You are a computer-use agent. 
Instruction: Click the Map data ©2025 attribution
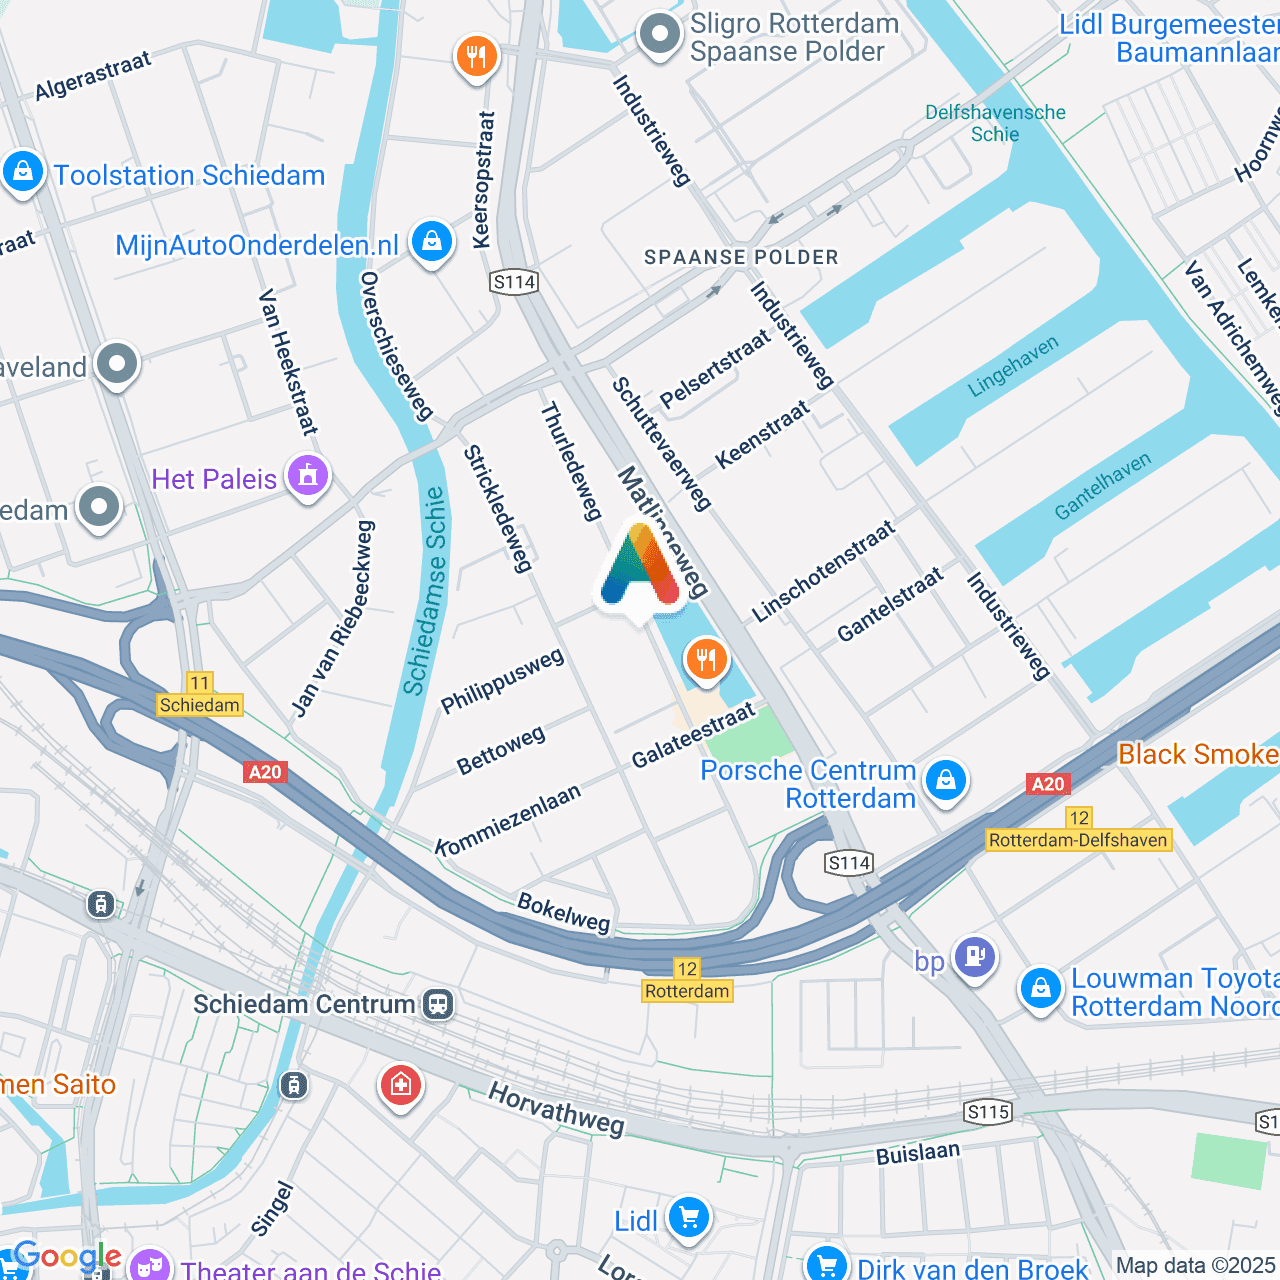click(x=1196, y=1265)
